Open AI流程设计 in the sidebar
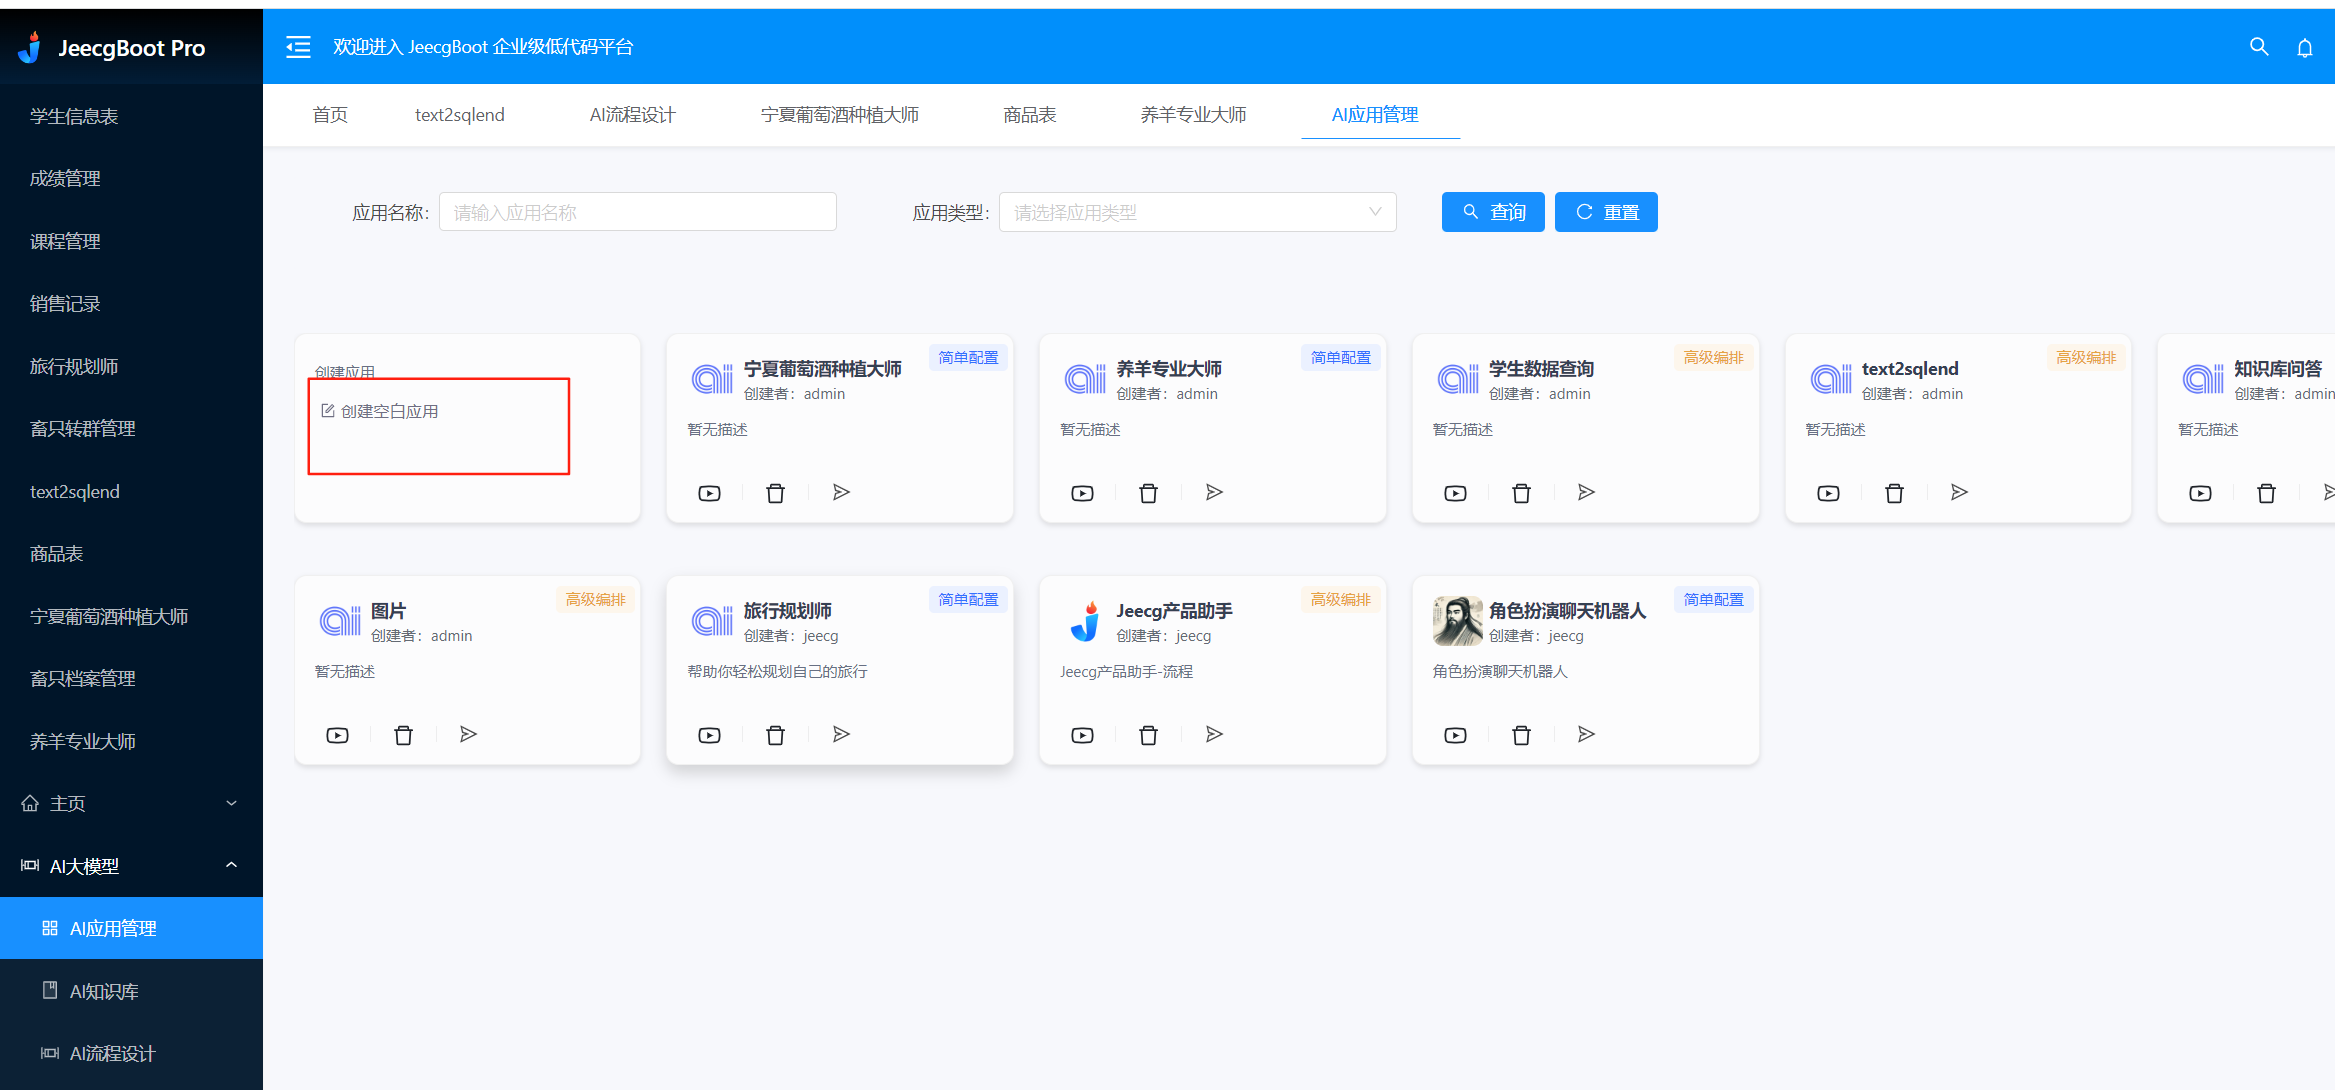 click(131, 1053)
